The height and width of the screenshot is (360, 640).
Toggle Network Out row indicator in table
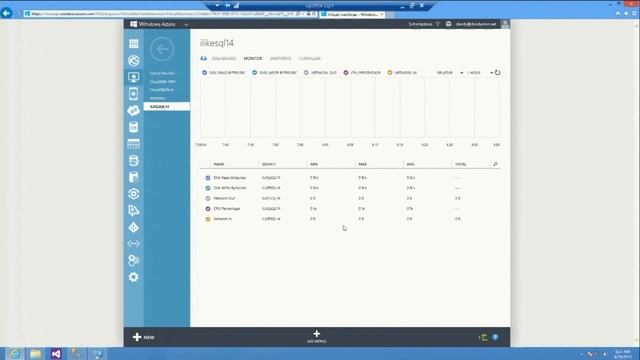tap(208, 198)
